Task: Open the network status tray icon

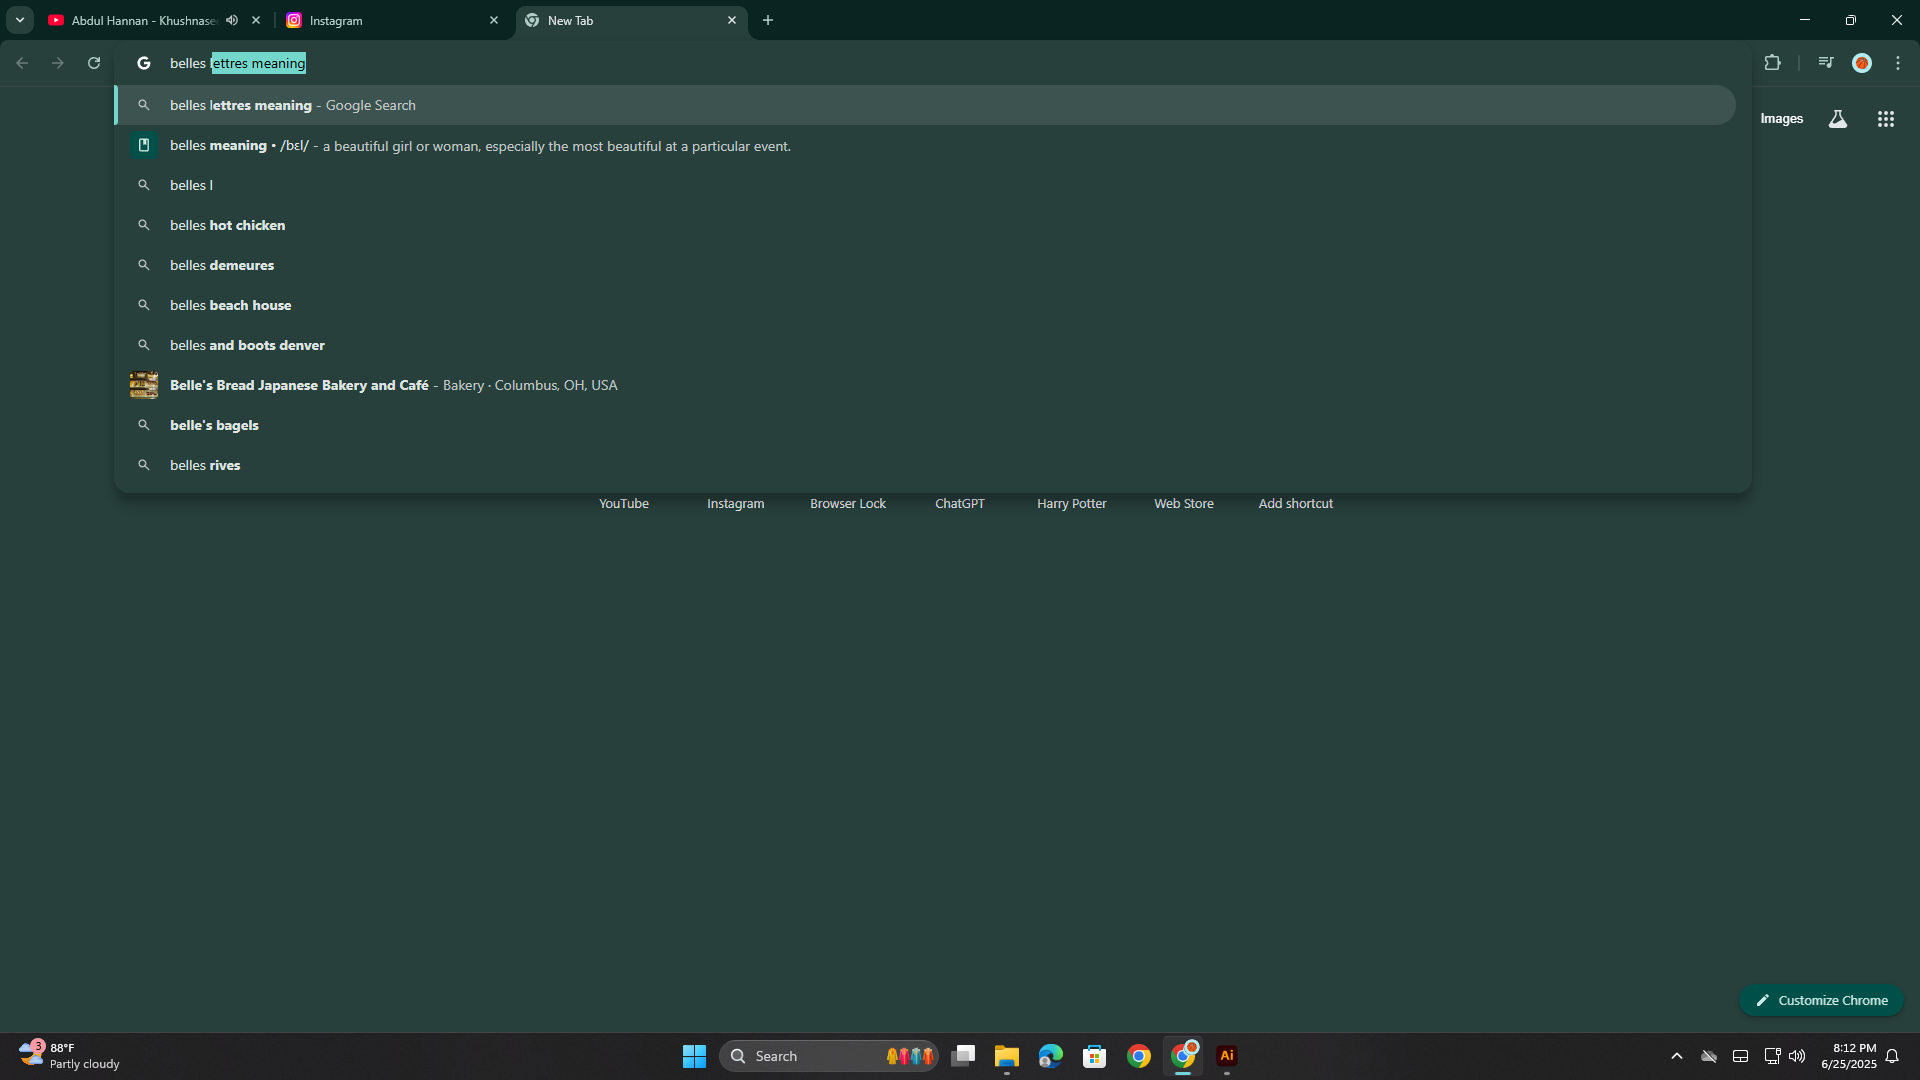Action: pos(1772,1056)
